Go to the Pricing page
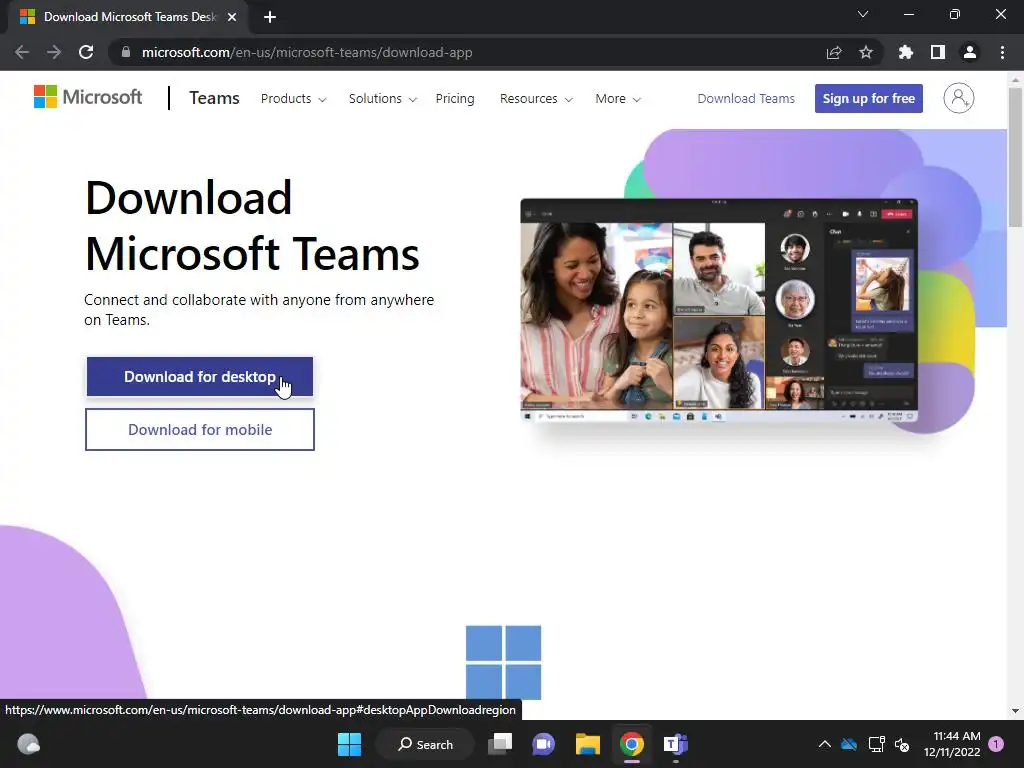1024x768 pixels. coord(455,99)
